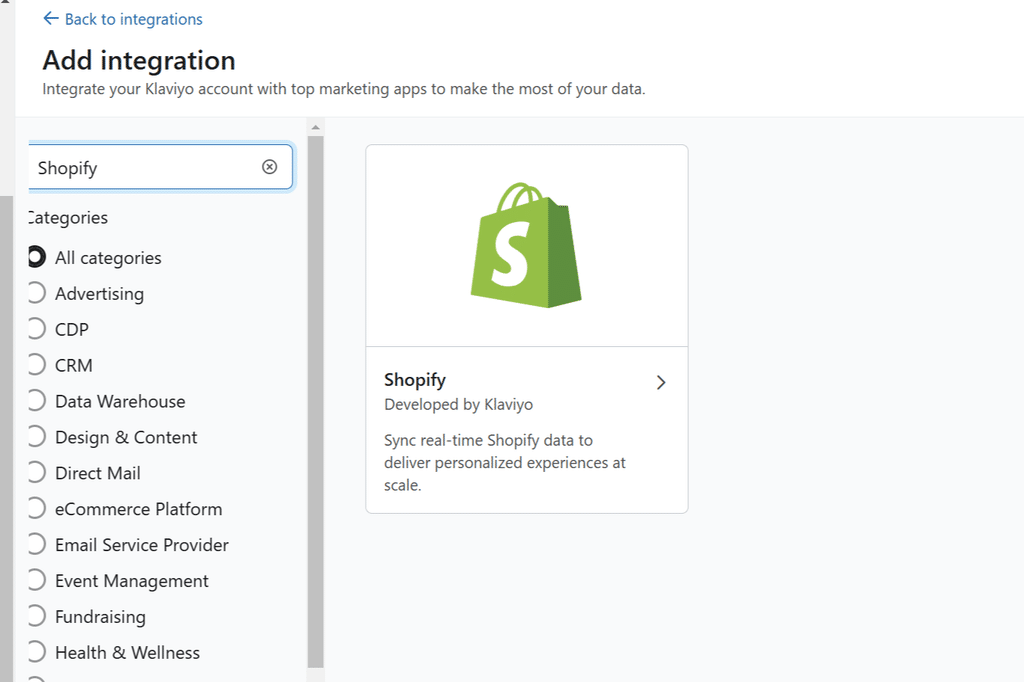
Task: Select the All categories radio button
Action: [x=36, y=257]
